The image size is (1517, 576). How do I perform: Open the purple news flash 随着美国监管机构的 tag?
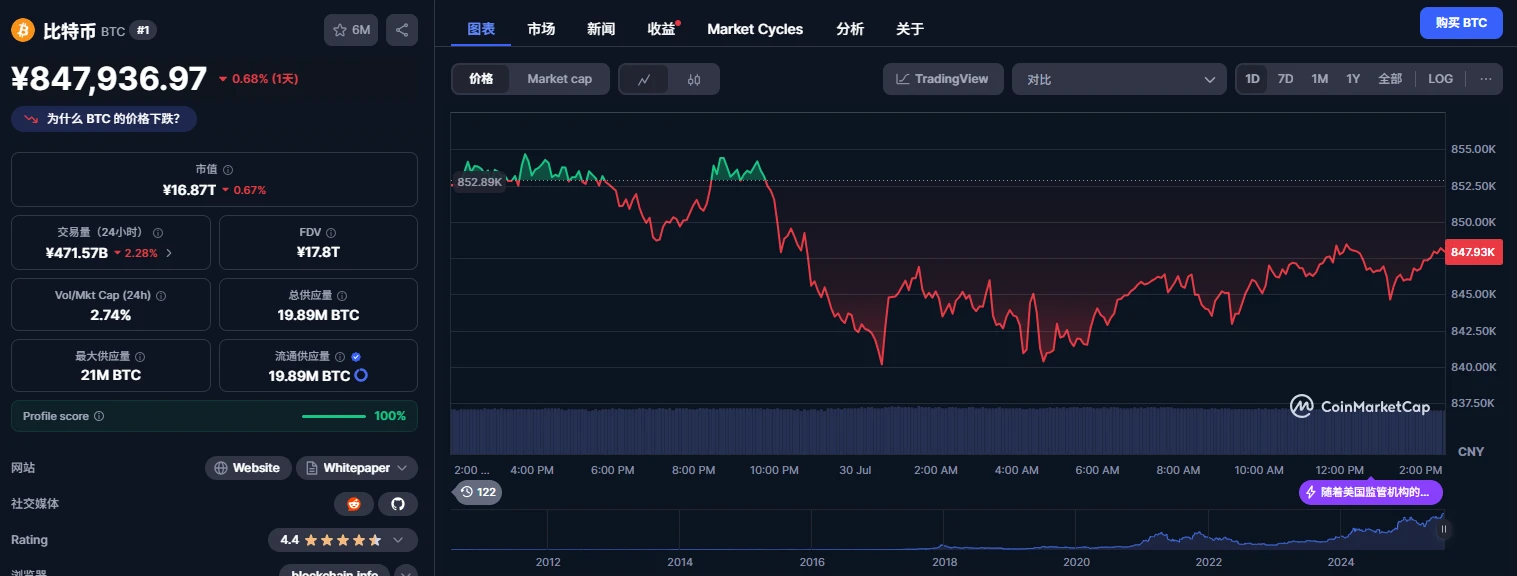[x=1371, y=492]
